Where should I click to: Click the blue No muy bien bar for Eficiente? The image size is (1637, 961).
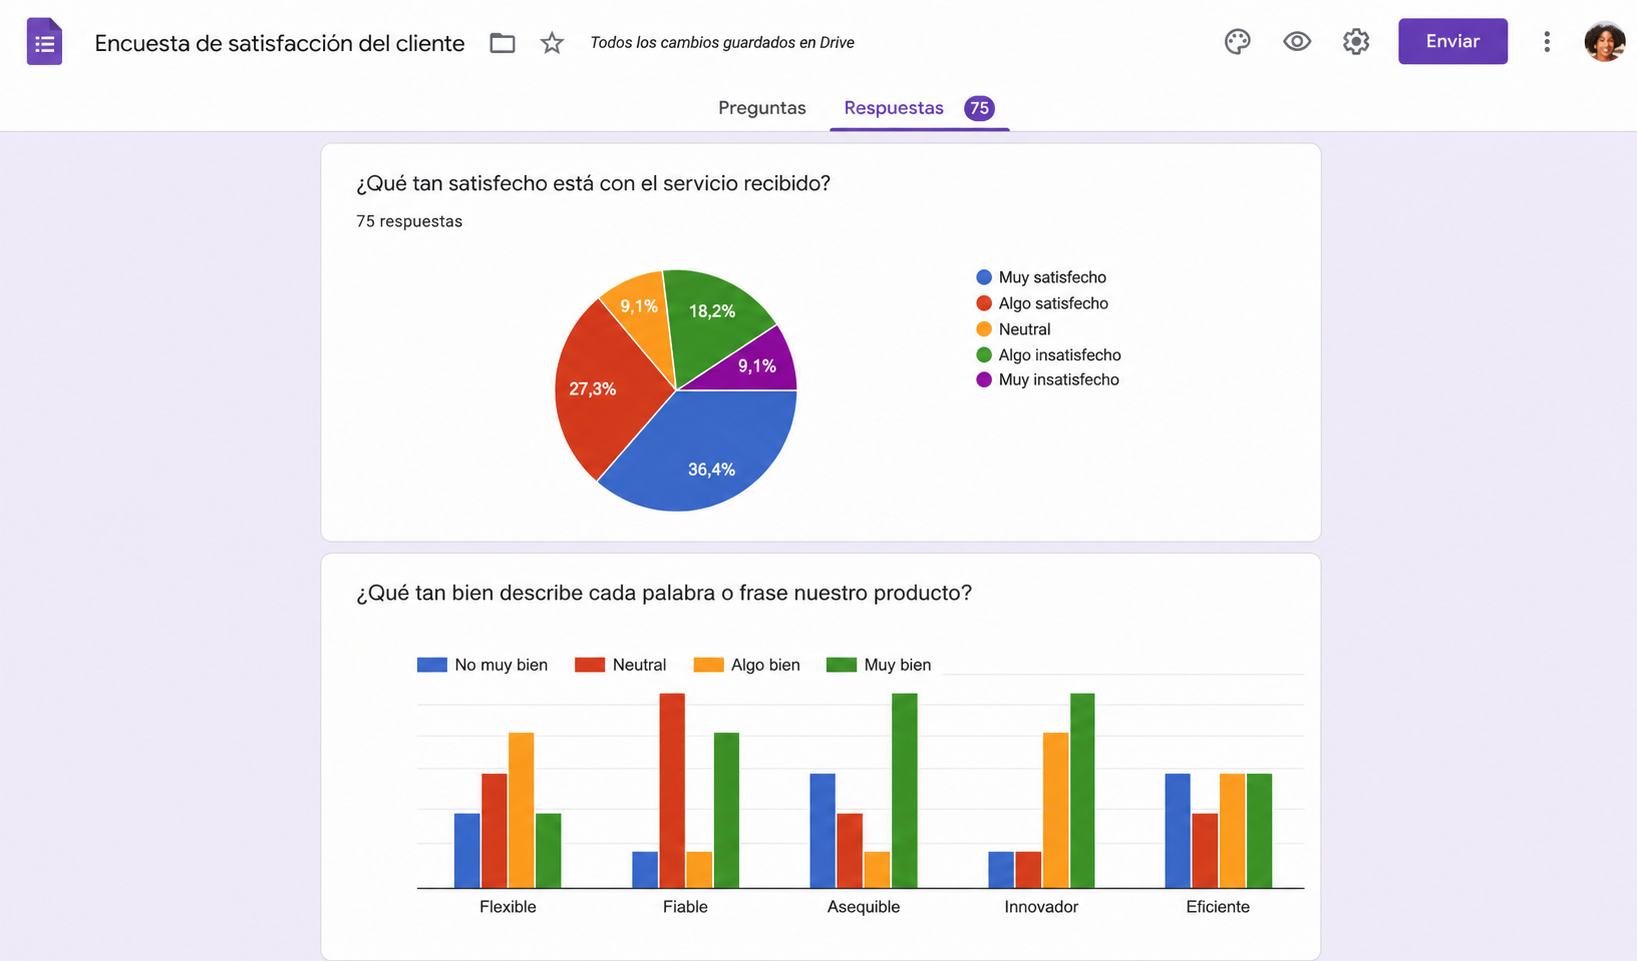pyautogui.click(x=1177, y=831)
